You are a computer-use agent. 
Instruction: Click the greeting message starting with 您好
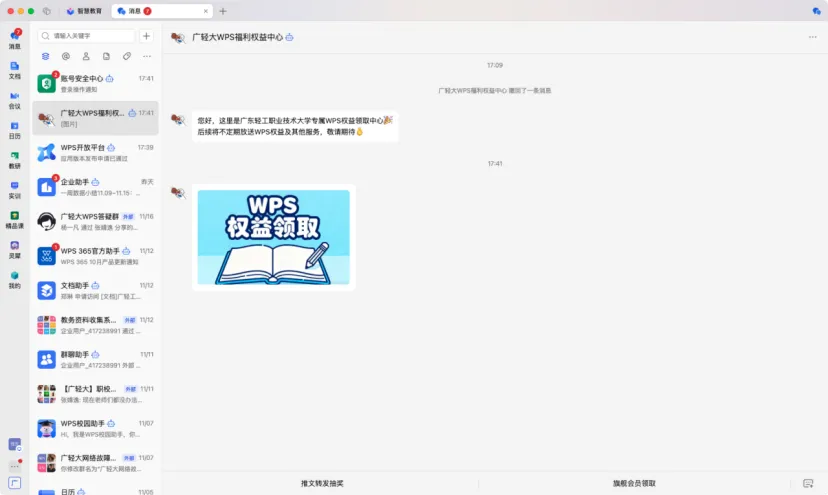pyautogui.click(x=295, y=126)
